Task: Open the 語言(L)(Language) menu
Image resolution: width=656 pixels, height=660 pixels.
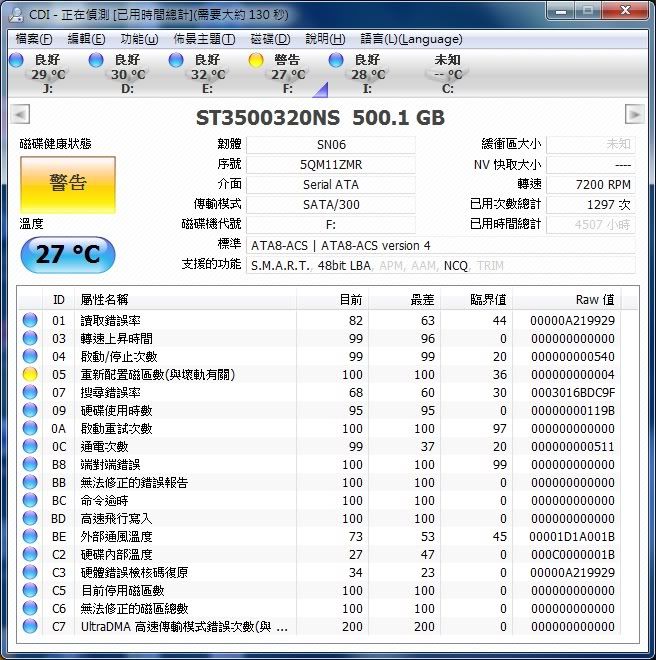Action: [x=411, y=39]
